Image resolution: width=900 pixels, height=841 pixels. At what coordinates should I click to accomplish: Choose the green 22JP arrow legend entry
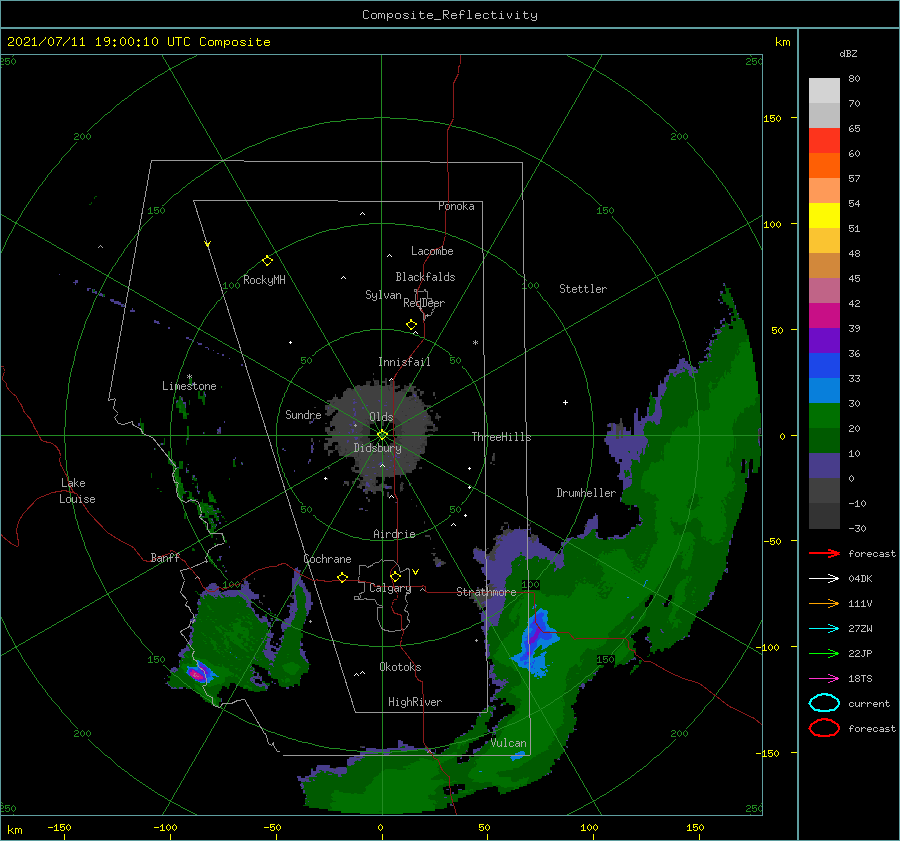[824, 653]
